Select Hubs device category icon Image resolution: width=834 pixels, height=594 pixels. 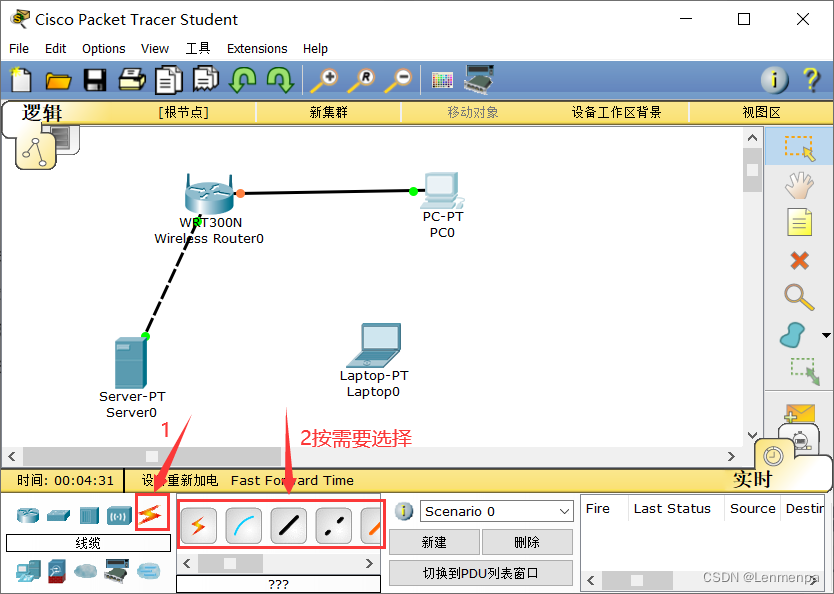point(89,515)
